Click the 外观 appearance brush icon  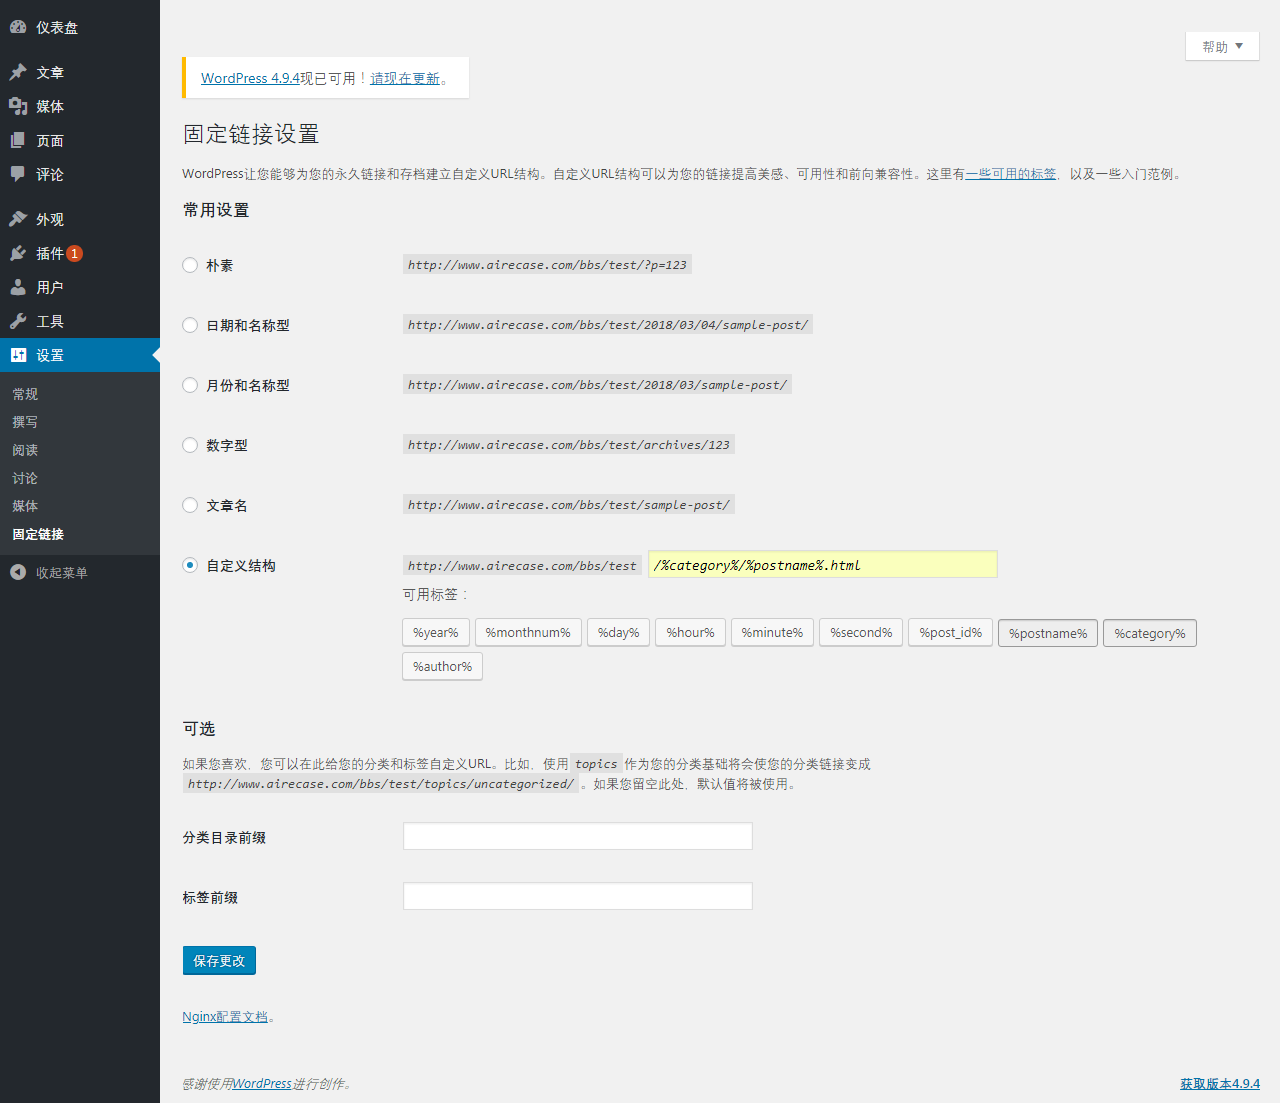point(18,219)
